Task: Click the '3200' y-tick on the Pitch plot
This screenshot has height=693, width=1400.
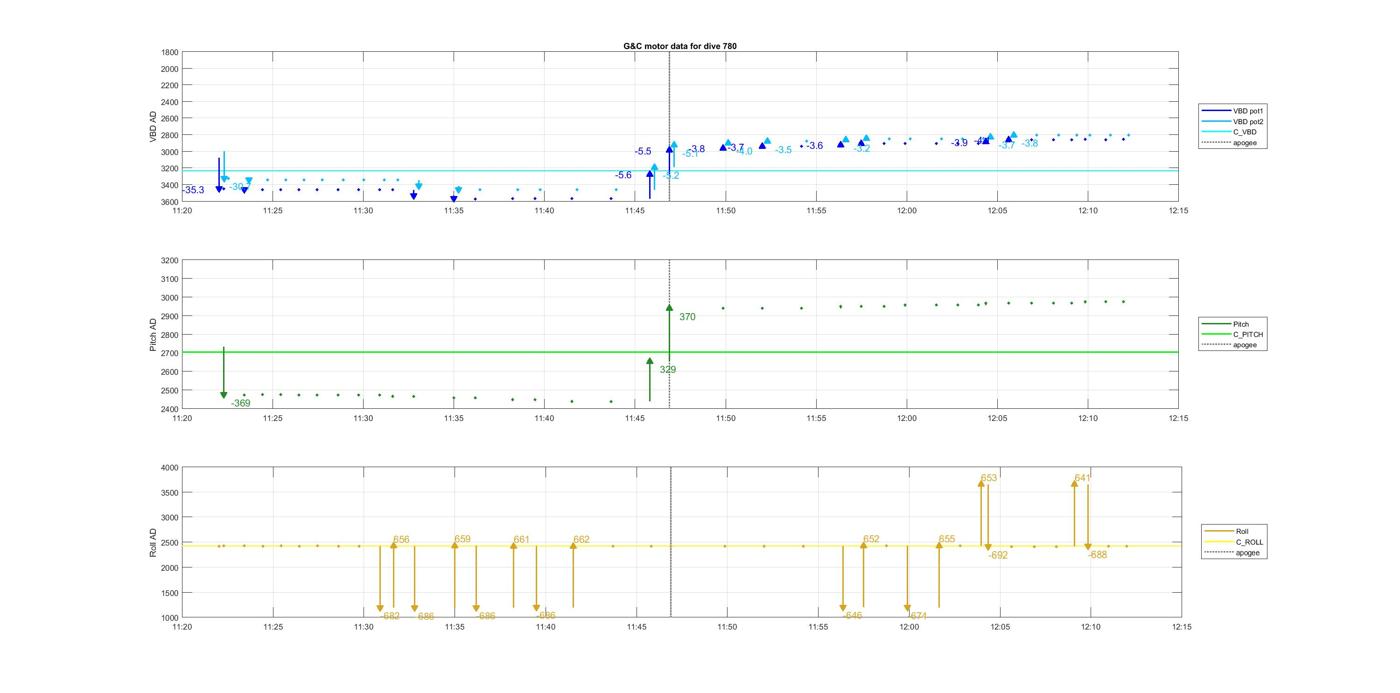Action: point(170,261)
